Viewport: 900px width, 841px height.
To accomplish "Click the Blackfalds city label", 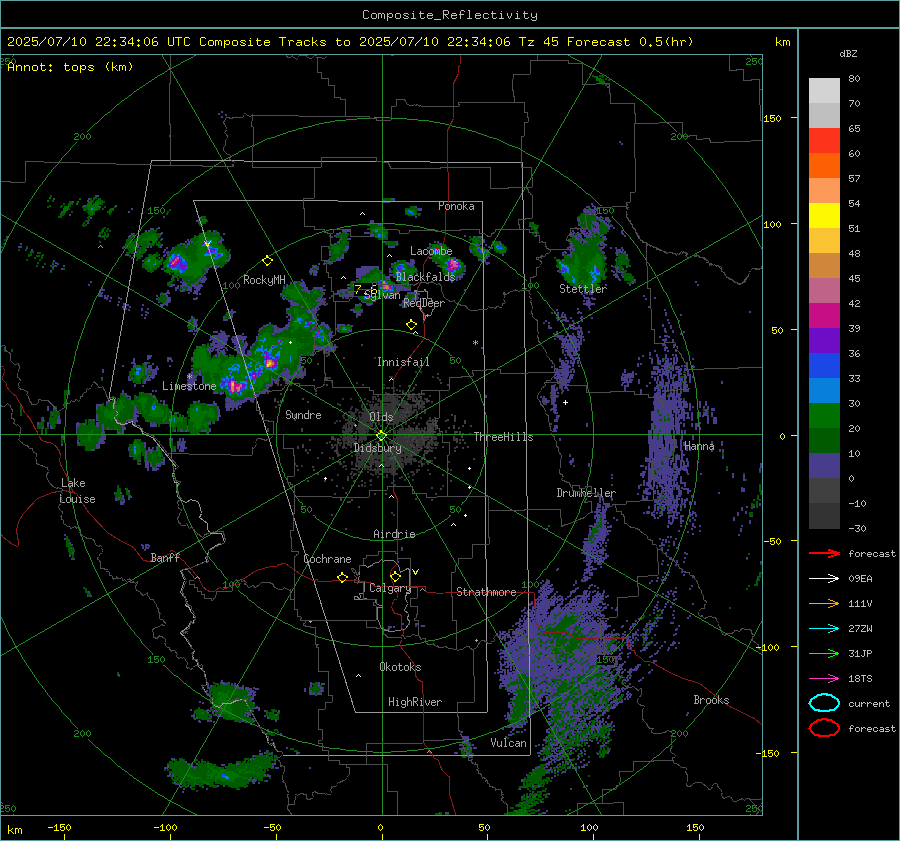I will point(425,277).
